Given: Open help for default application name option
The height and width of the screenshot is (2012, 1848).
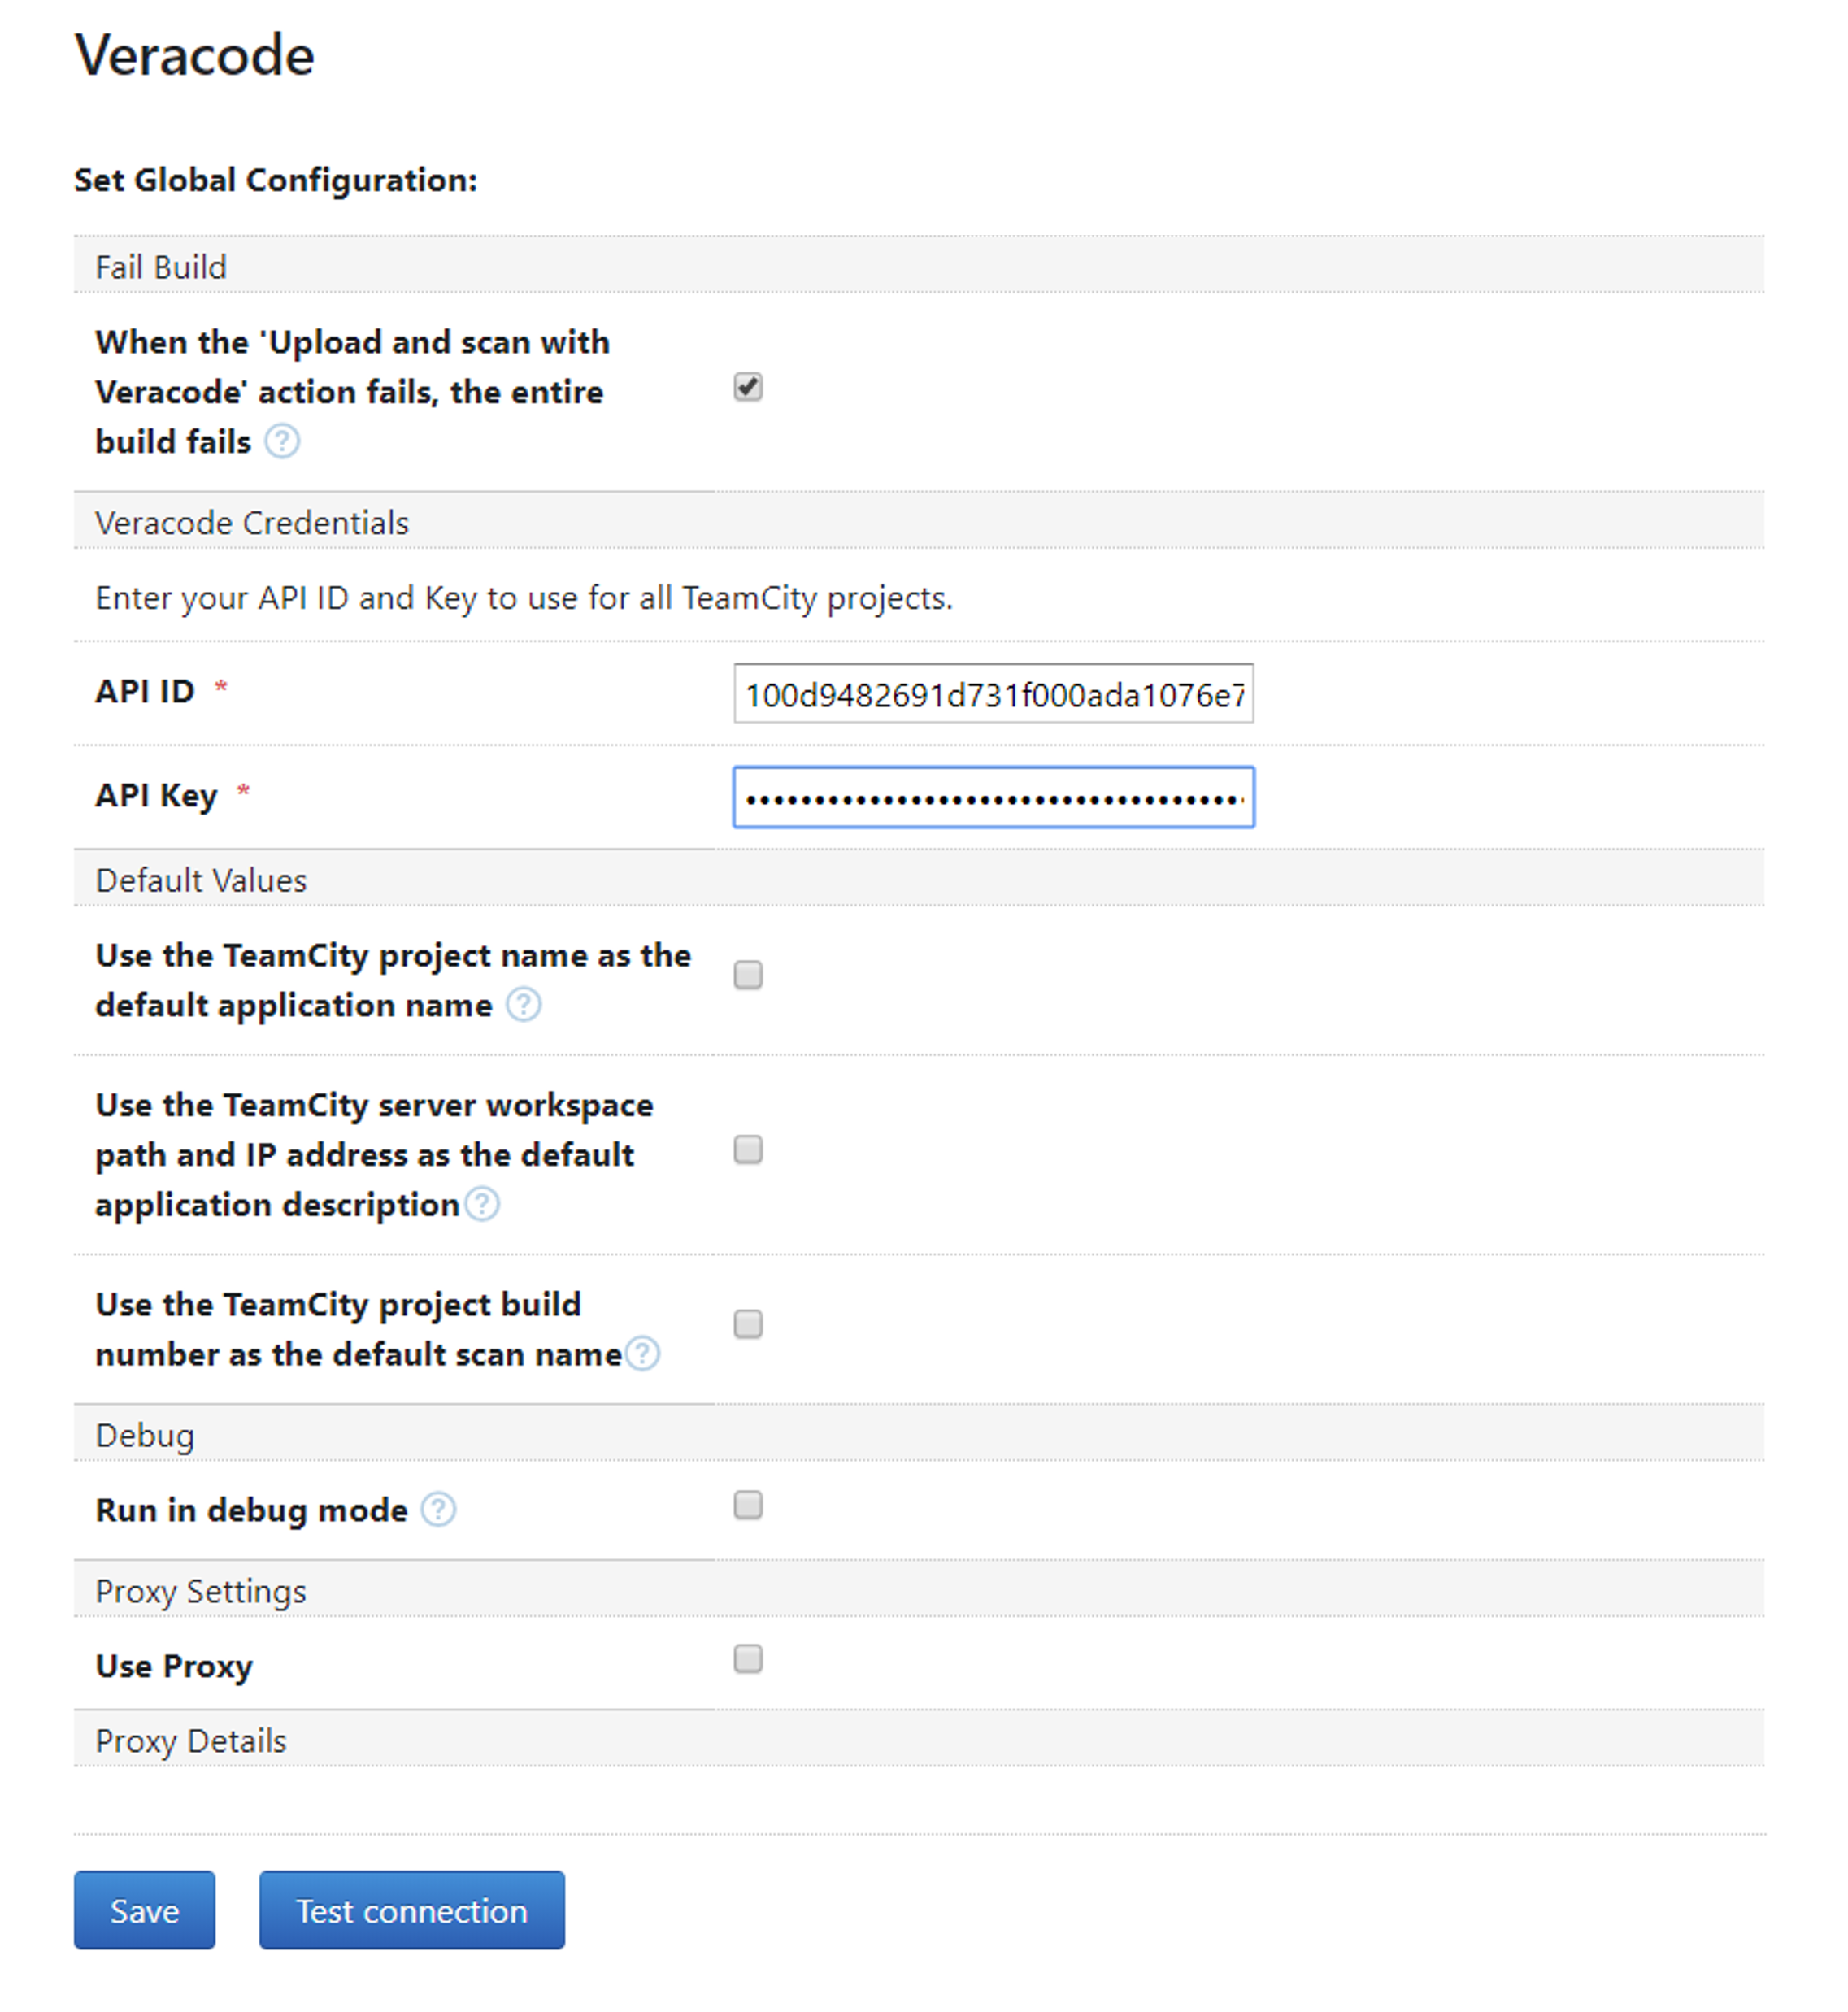Looking at the screenshot, I should coord(523,1004).
